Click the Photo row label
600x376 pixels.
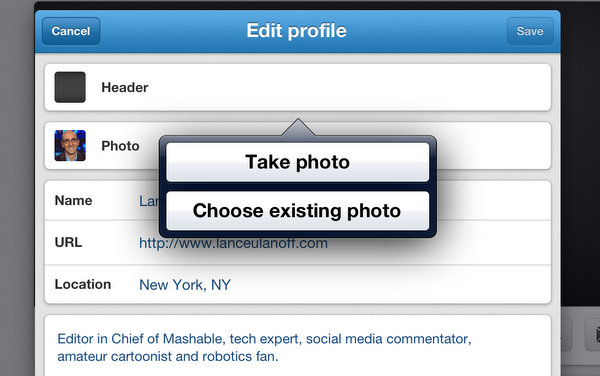point(120,146)
